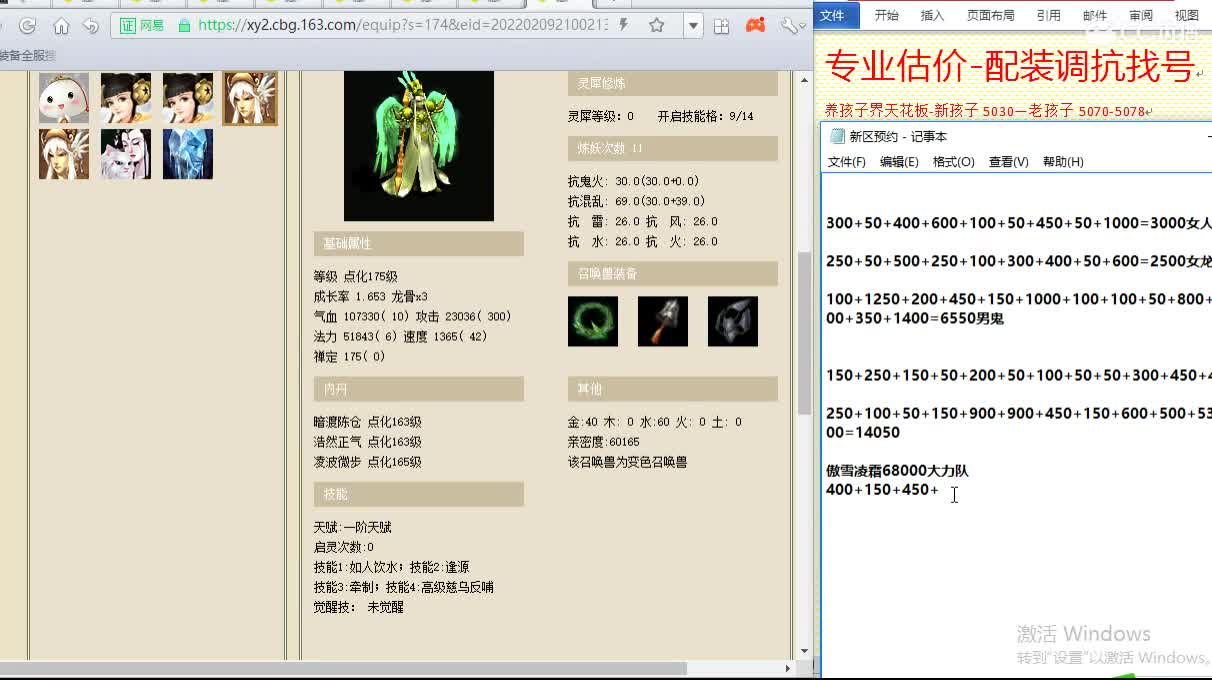Select the pink-haired pet avatar
The image size is (1212, 680).
click(x=126, y=154)
